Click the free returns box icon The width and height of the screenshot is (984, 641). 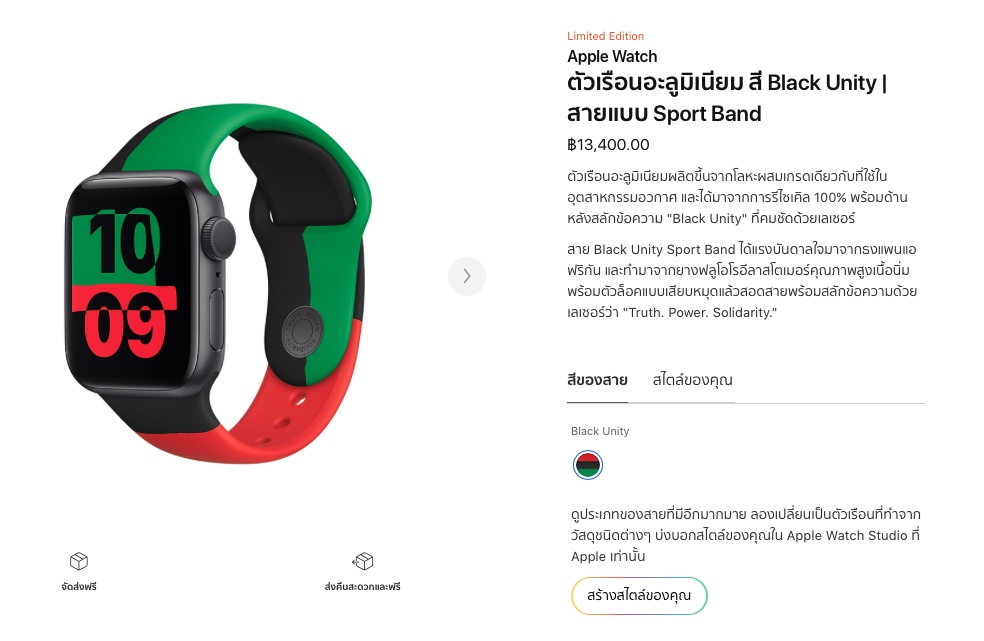363,561
